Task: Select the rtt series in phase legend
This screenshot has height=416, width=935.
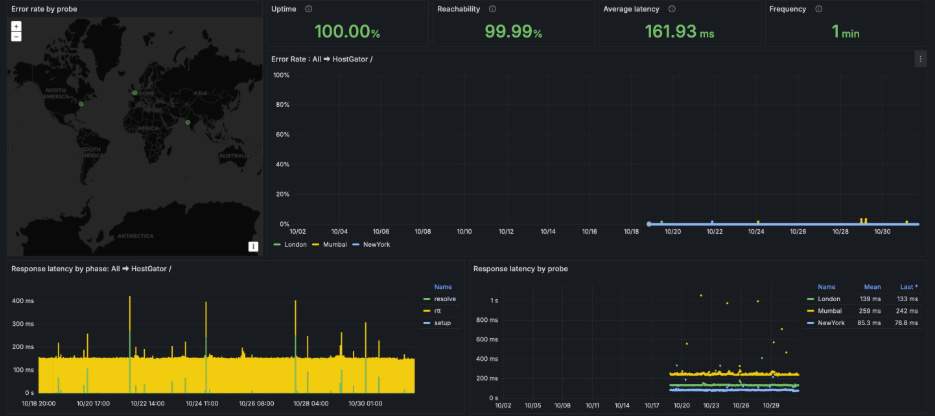Action: (x=438, y=310)
